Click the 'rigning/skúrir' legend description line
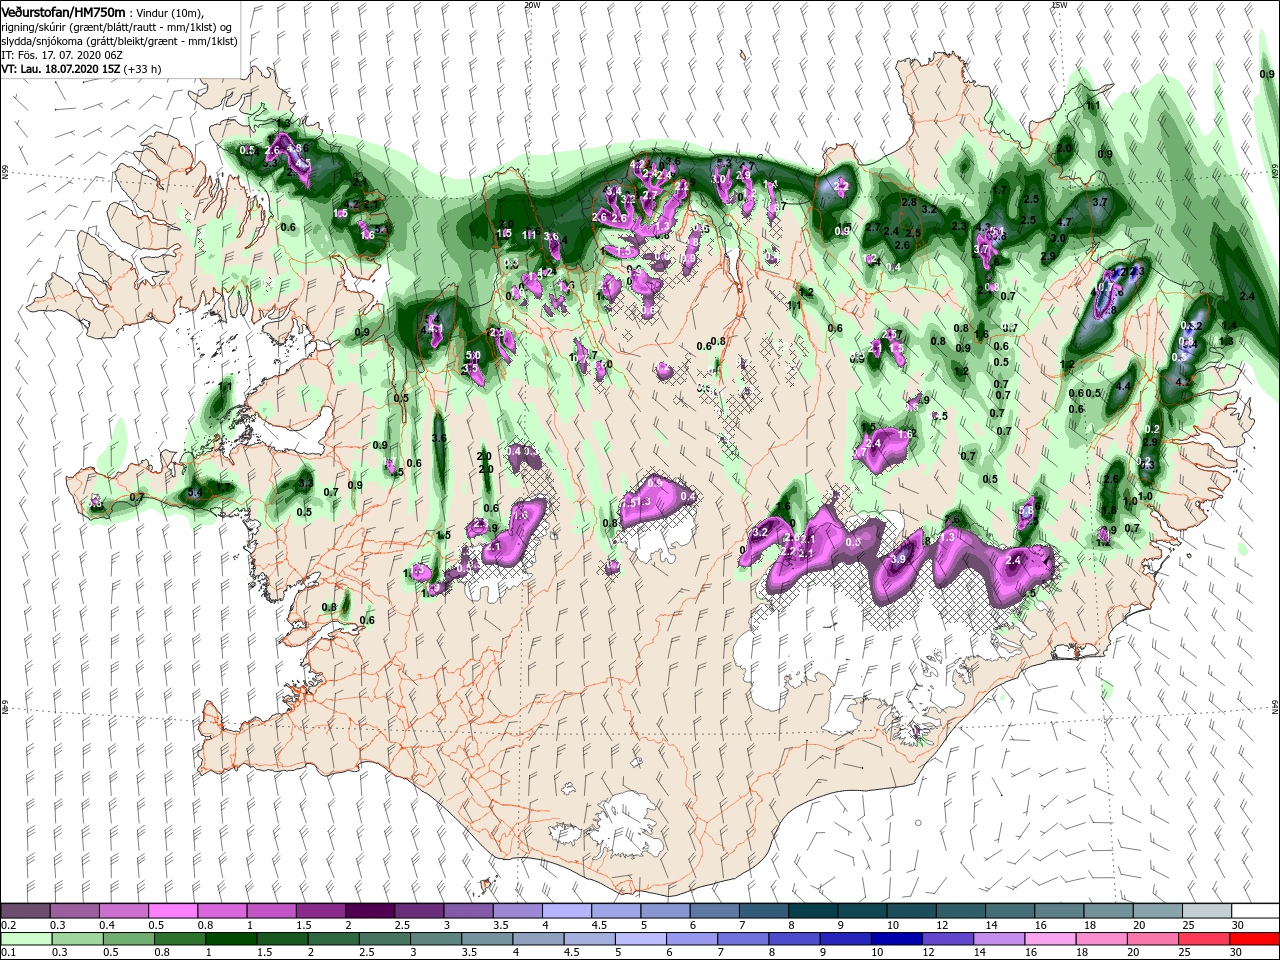Viewport: 1280px width, 960px height. coord(115,26)
